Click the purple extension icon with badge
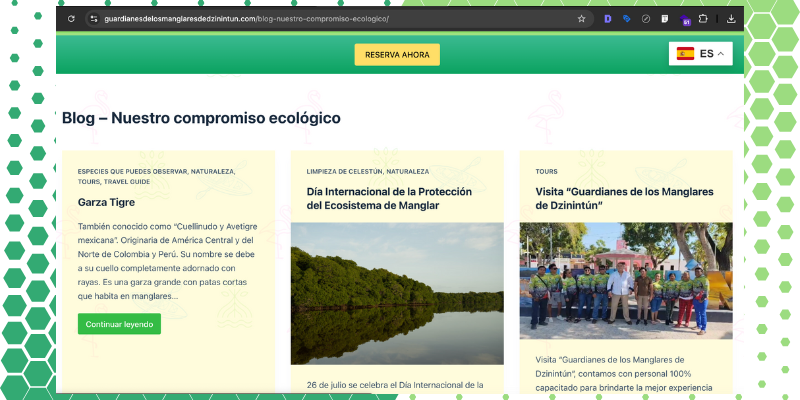800x400 pixels. (685, 19)
